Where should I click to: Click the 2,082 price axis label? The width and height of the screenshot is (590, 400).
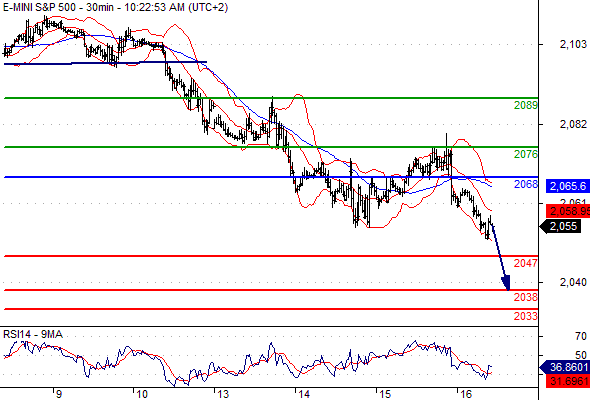pos(573,124)
